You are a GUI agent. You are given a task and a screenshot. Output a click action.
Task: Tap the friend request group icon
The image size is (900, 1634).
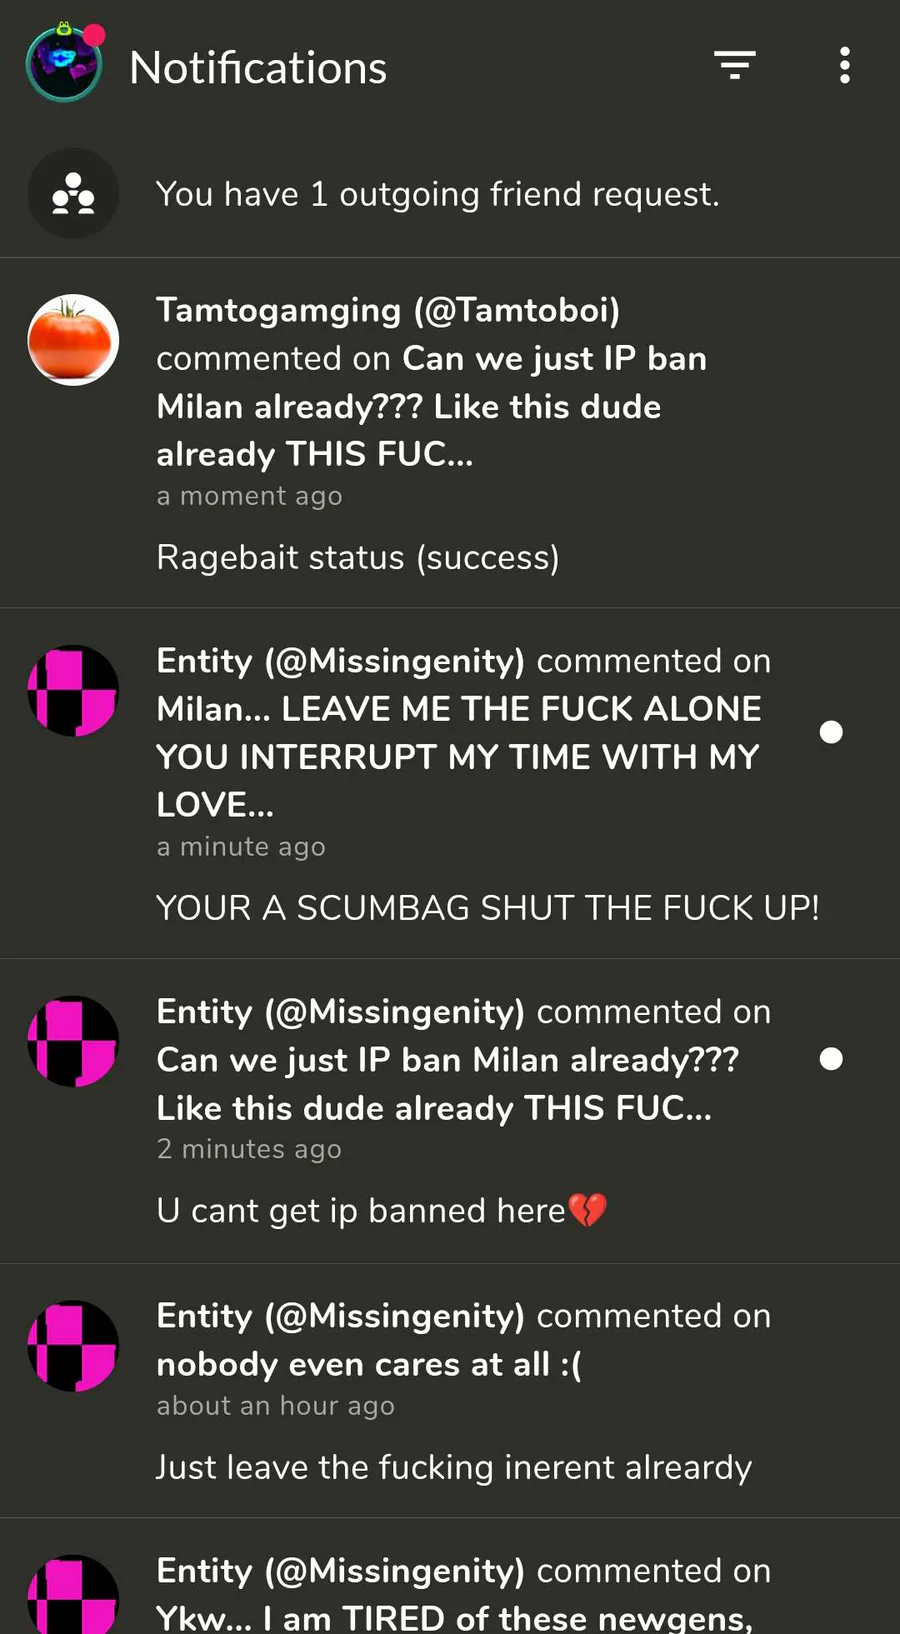[x=73, y=193]
